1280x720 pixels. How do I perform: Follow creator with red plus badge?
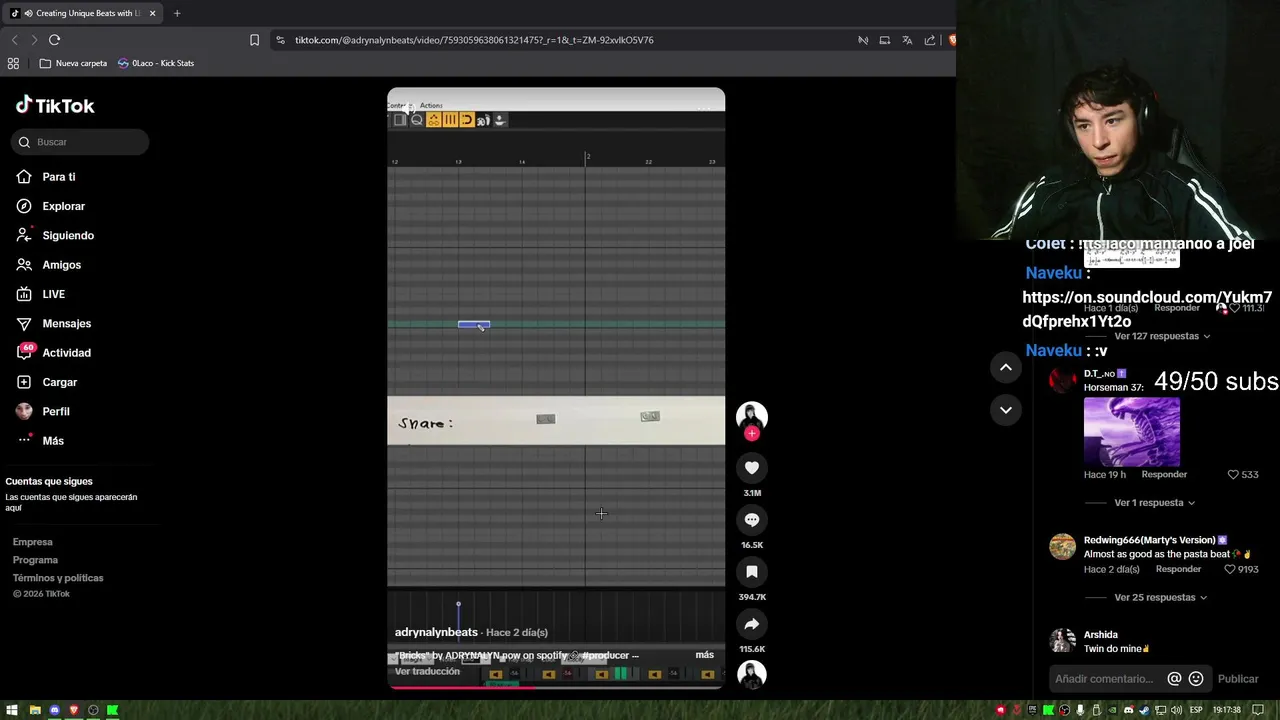click(x=752, y=433)
